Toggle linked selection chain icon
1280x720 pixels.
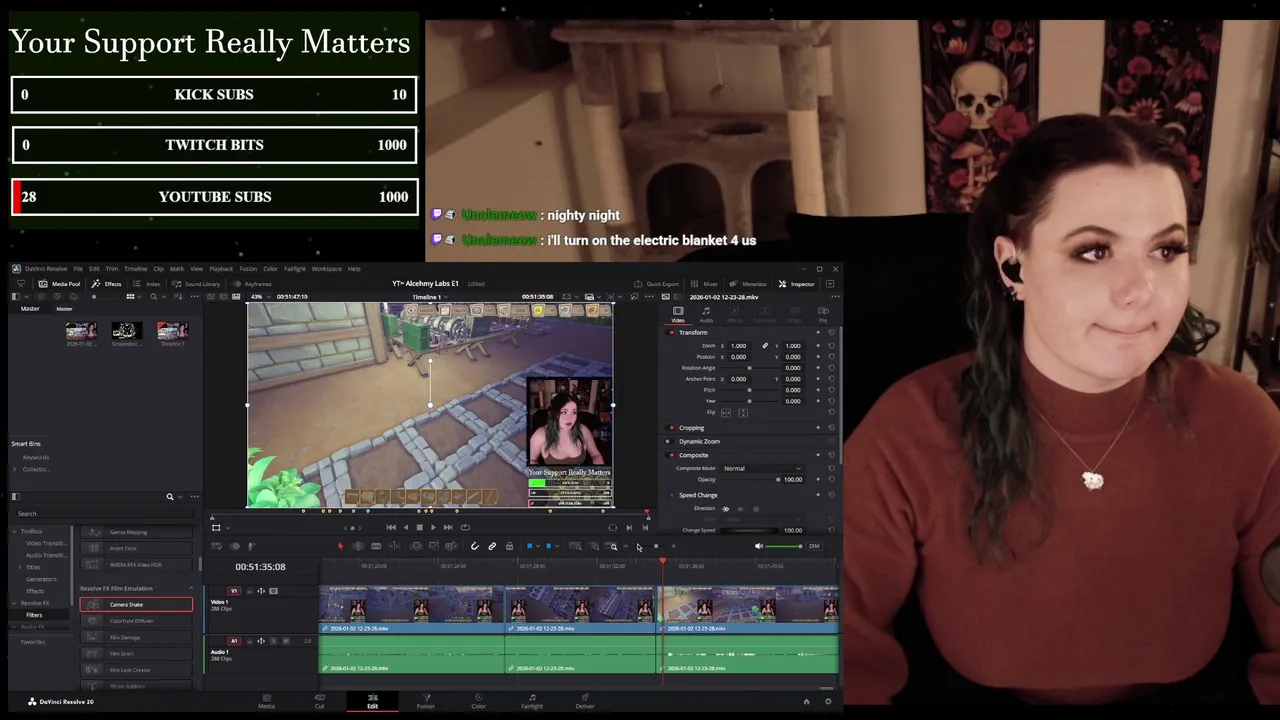click(x=492, y=546)
